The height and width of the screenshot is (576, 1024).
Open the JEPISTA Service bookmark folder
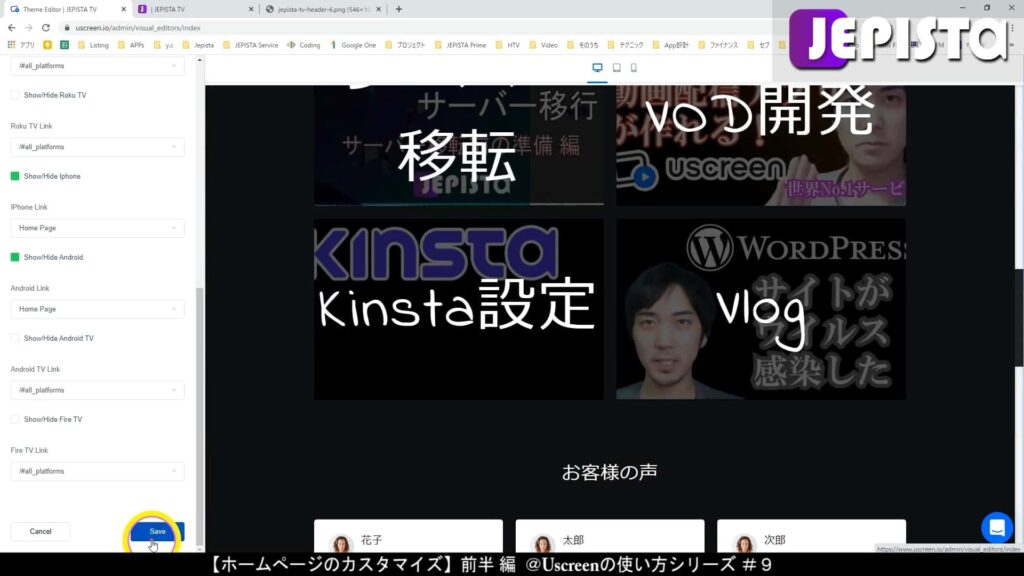click(x=250, y=45)
